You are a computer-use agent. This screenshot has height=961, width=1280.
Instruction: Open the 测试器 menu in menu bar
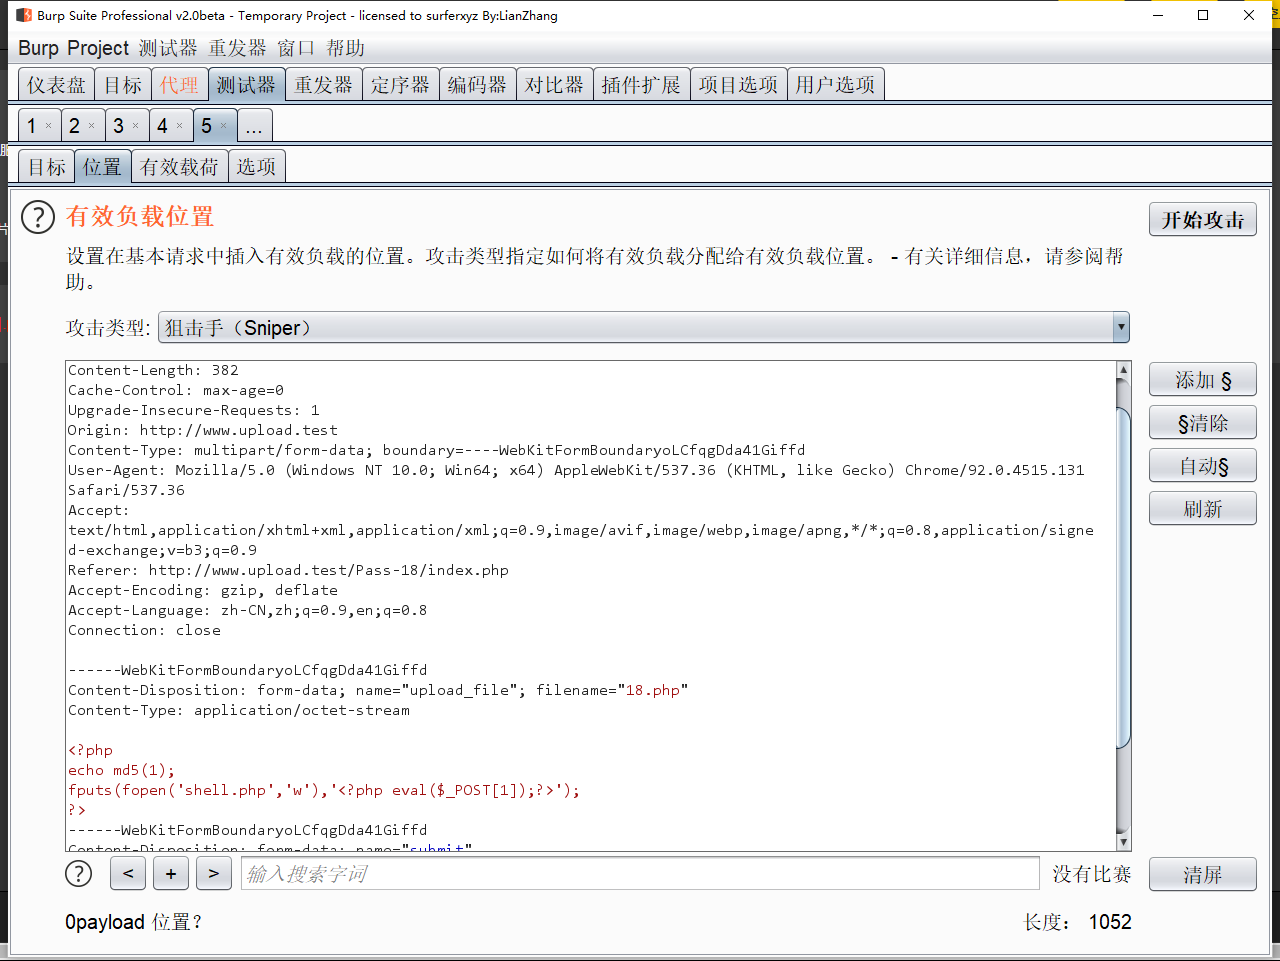pyautogui.click(x=168, y=48)
